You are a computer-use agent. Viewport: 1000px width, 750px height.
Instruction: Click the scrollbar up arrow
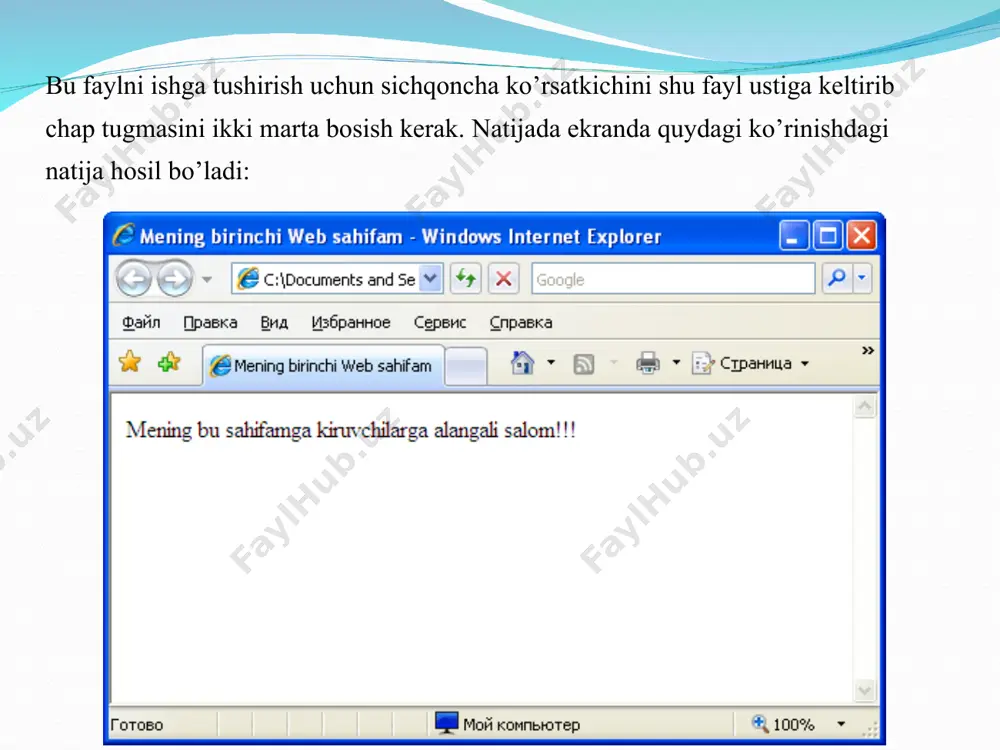pyautogui.click(x=865, y=406)
